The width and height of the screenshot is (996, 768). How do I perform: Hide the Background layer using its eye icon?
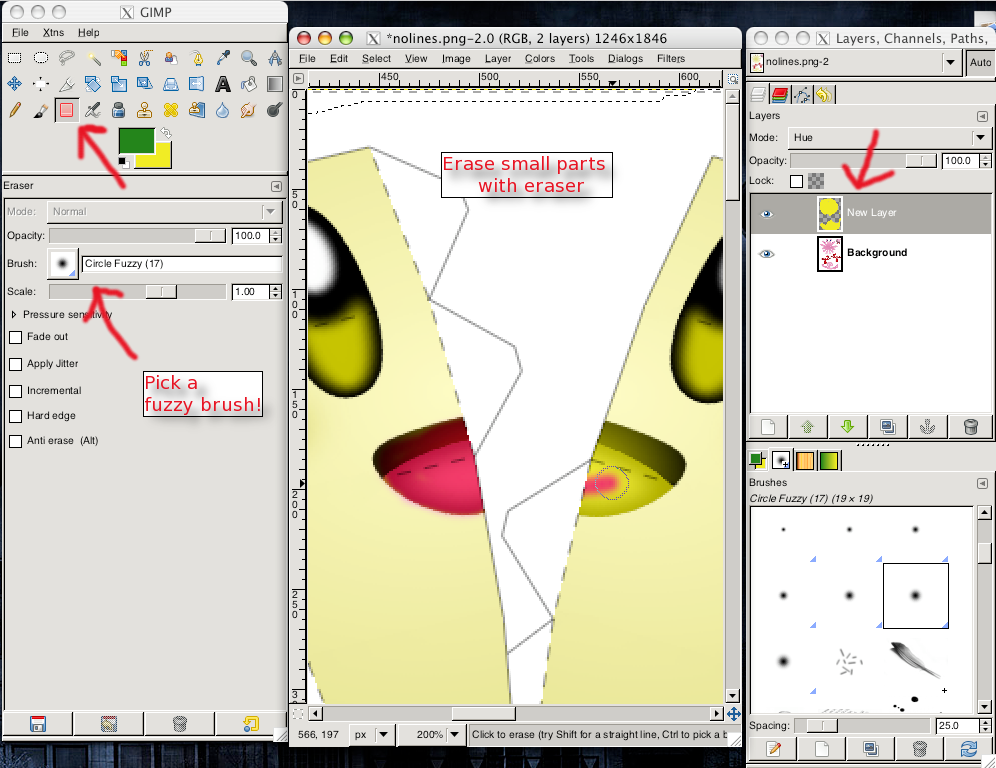click(x=767, y=254)
